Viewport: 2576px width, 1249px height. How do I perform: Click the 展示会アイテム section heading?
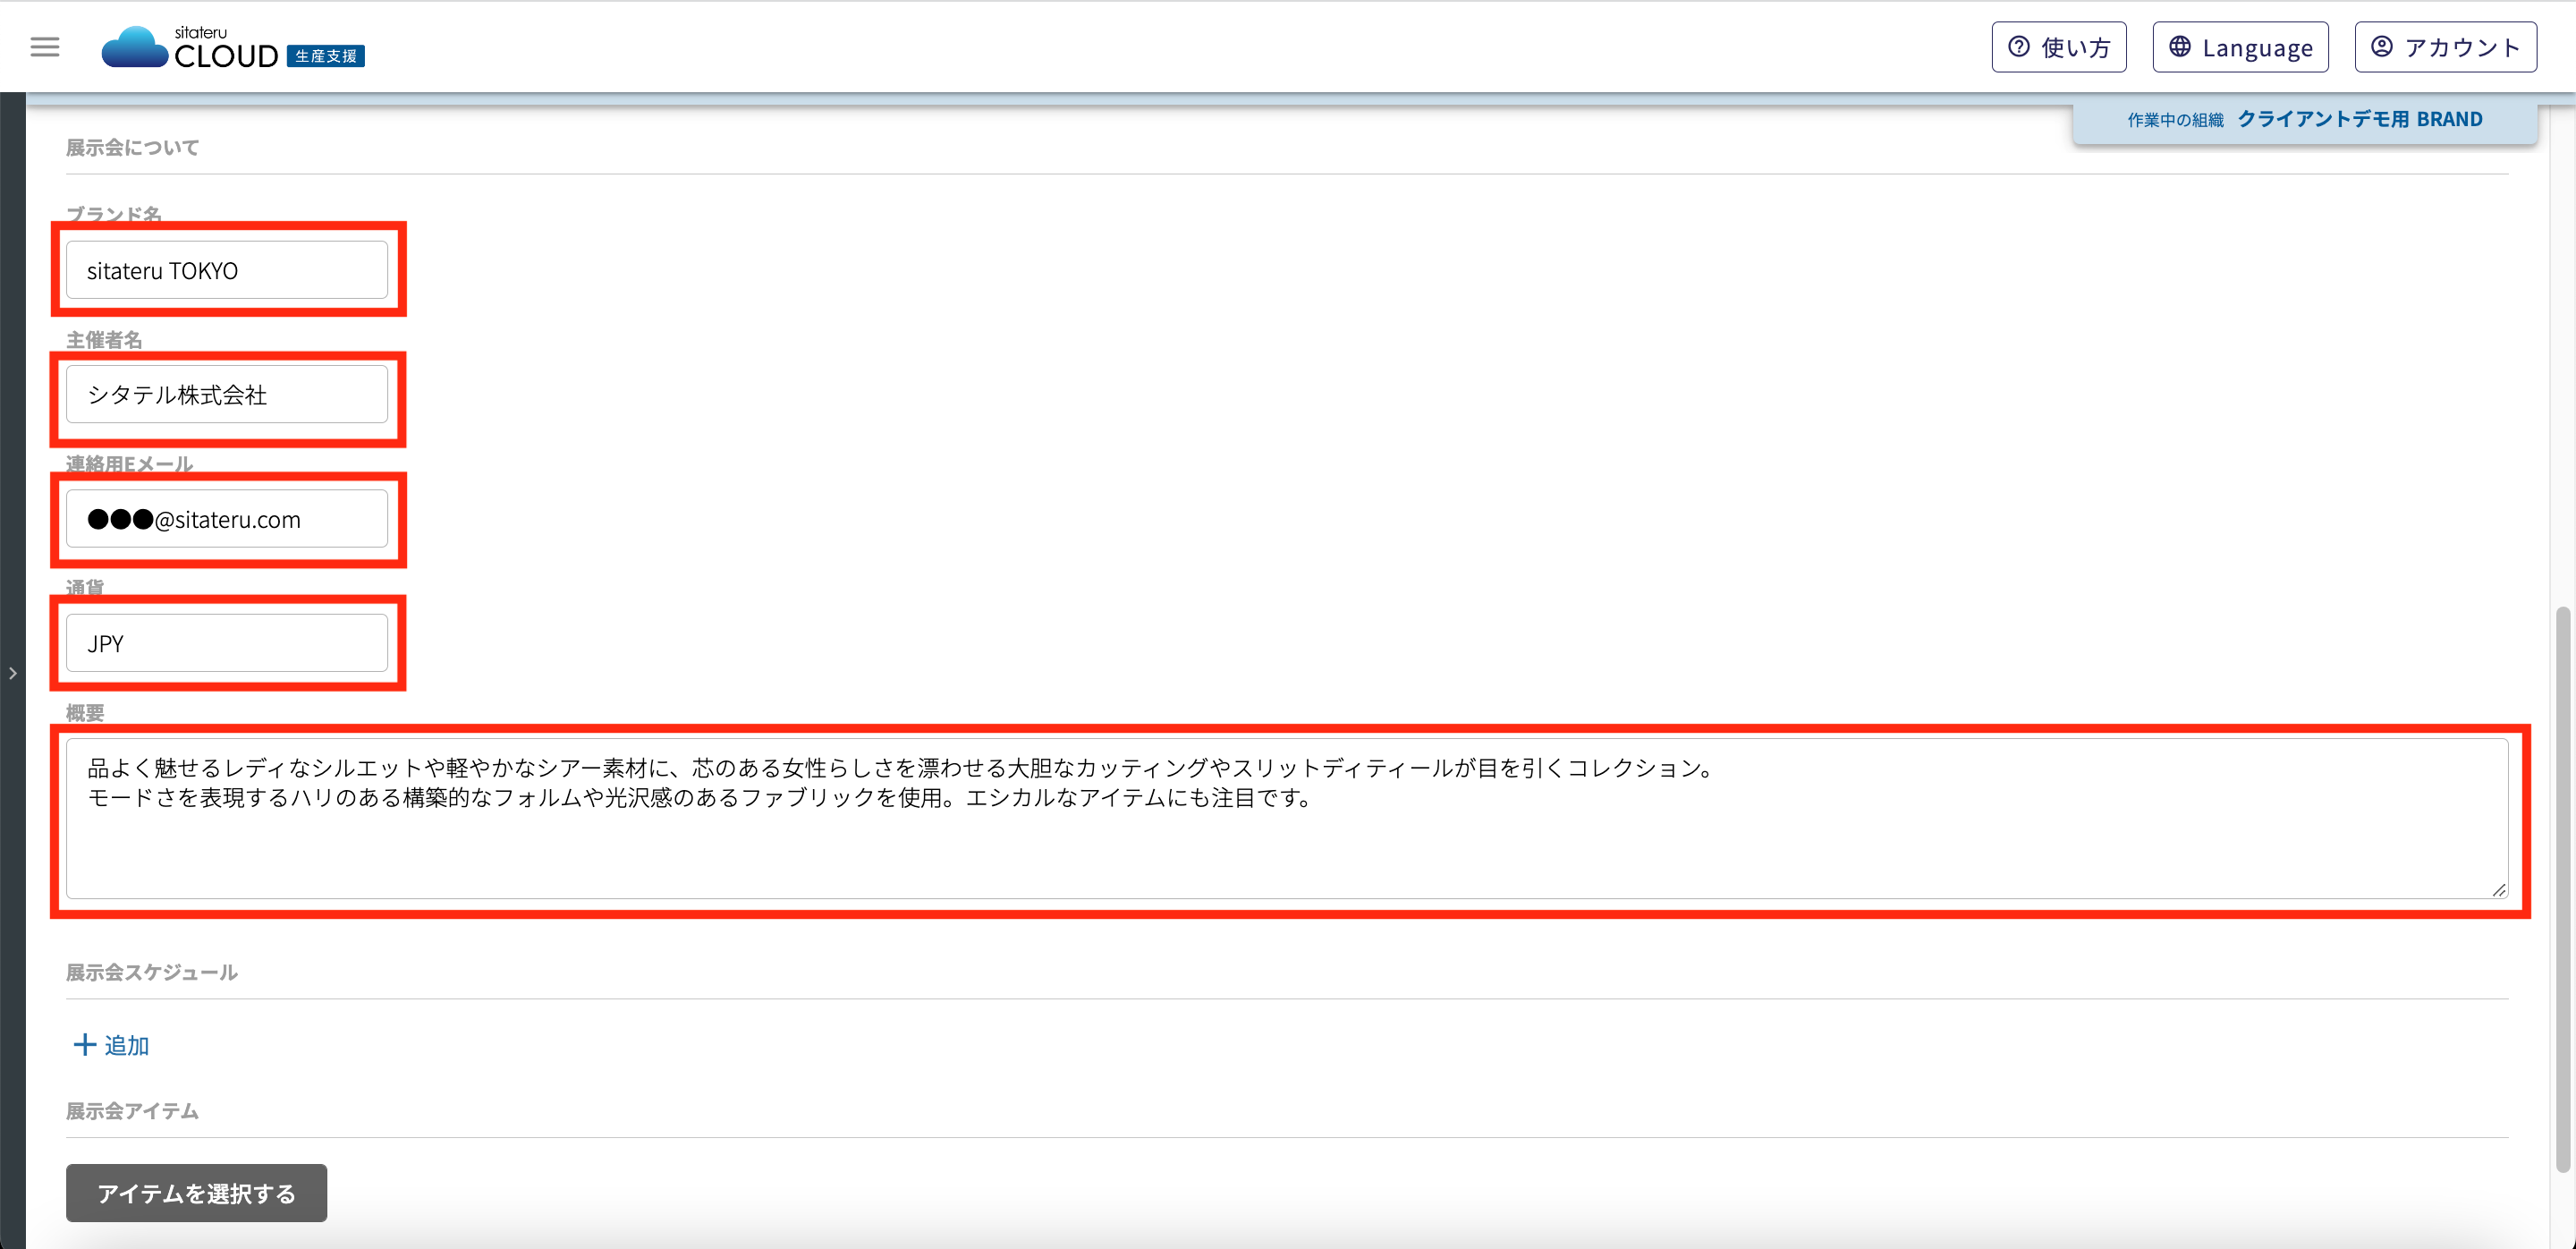pyautogui.click(x=133, y=1111)
